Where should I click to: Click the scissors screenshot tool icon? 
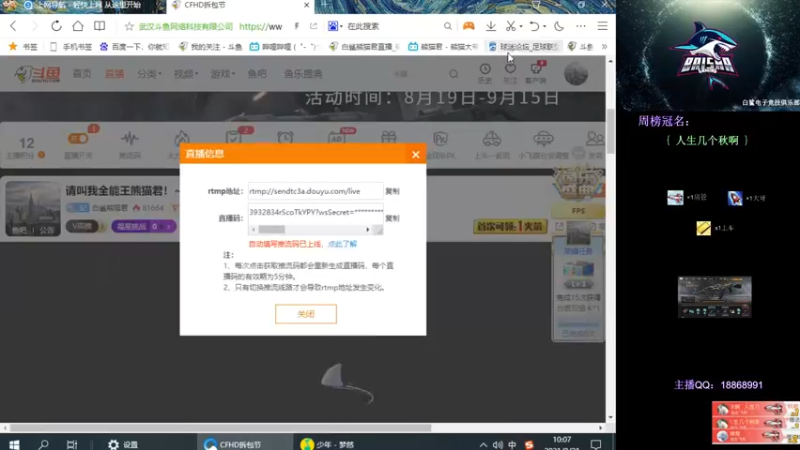510,26
